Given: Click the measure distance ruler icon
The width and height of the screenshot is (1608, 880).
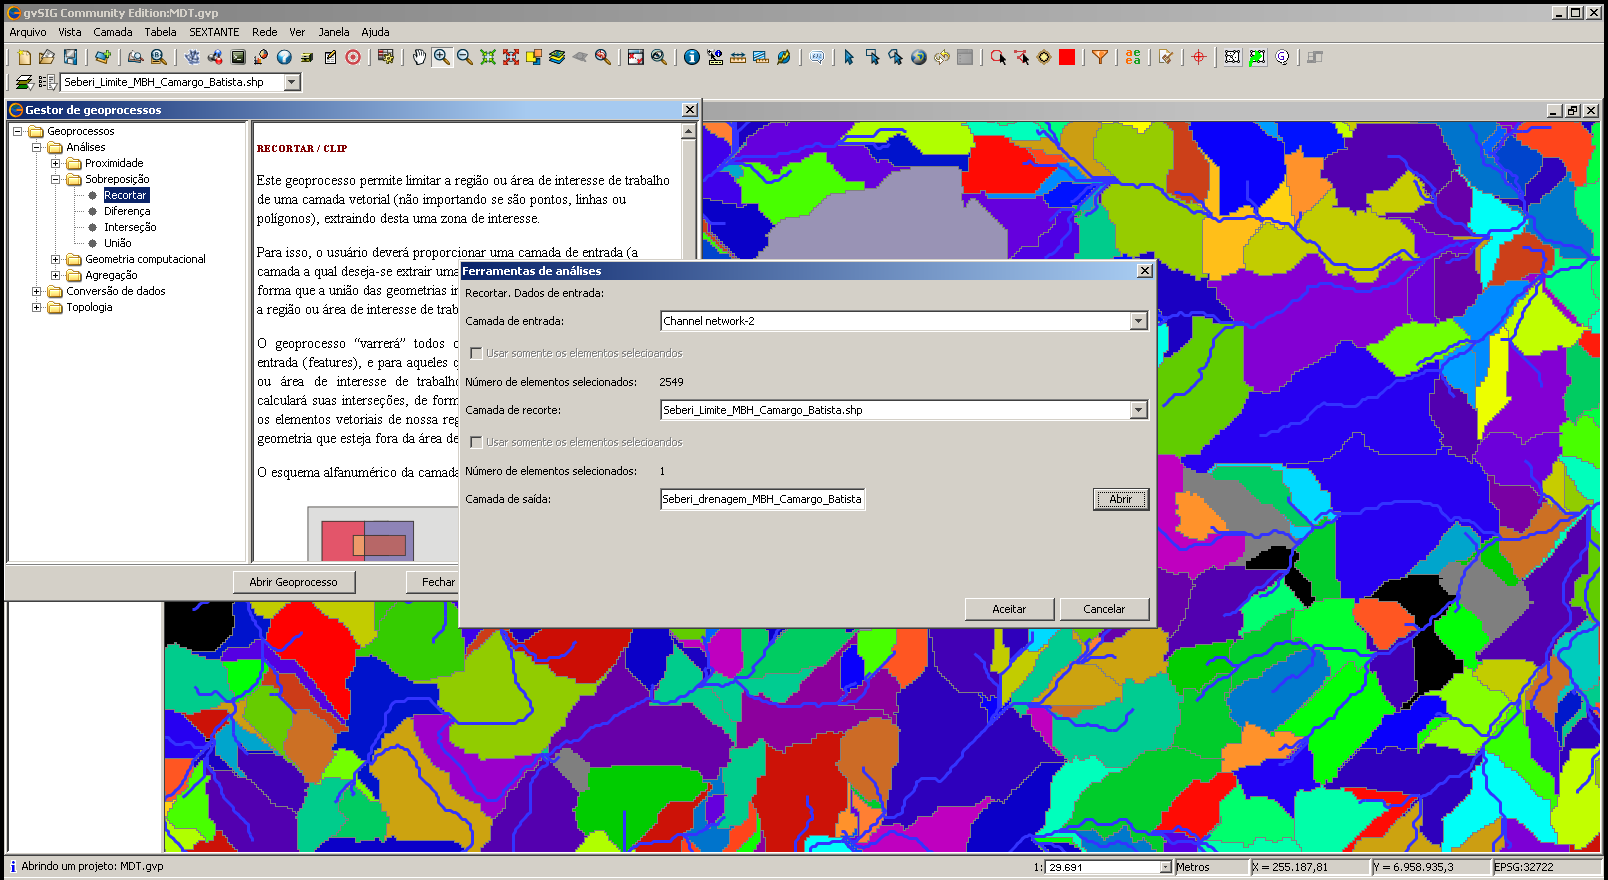Looking at the screenshot, I should (x=738, y=57).
